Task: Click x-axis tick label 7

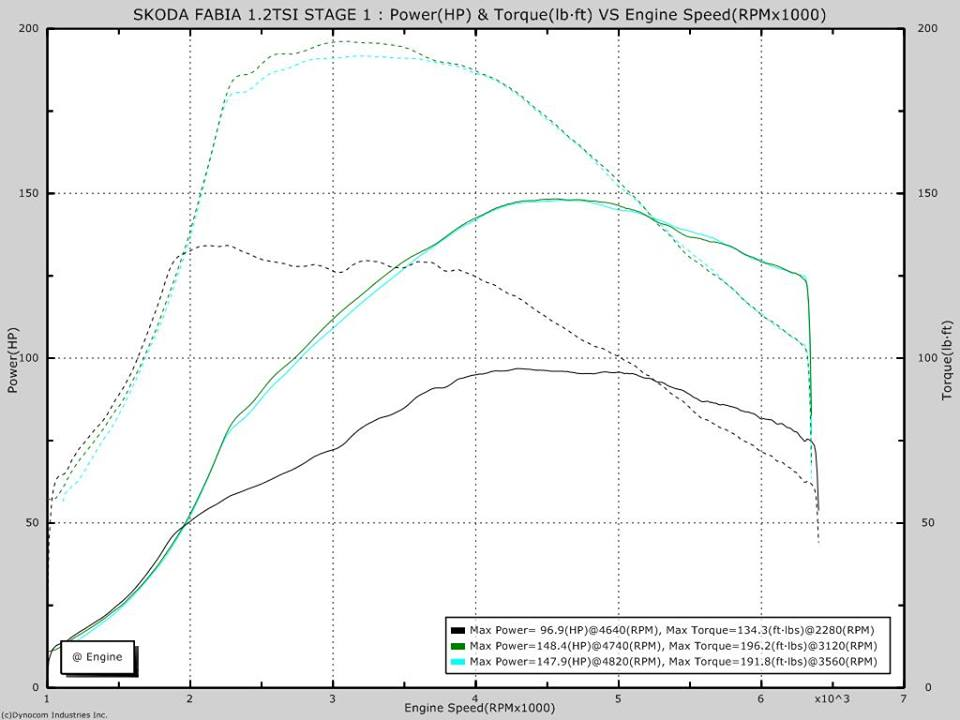Action: click(904, 699)
